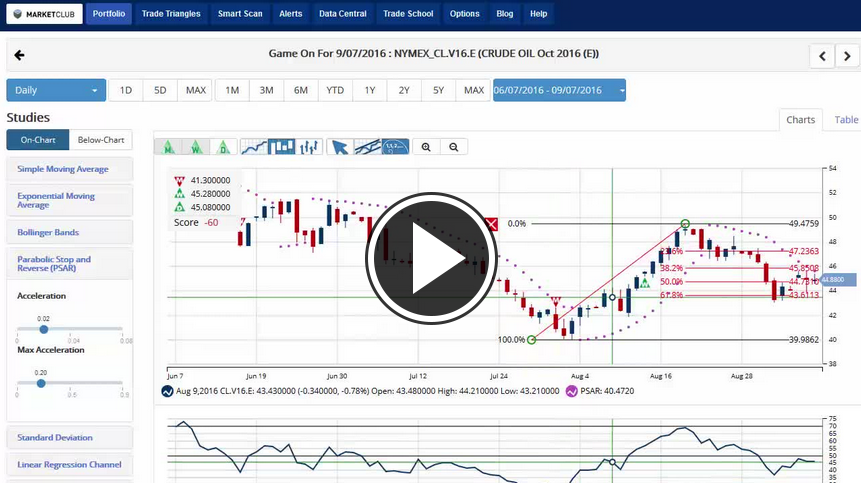Screen dimensions: 861x483
Task: Click the 44.8800 current price label
Action: (838, 280)
